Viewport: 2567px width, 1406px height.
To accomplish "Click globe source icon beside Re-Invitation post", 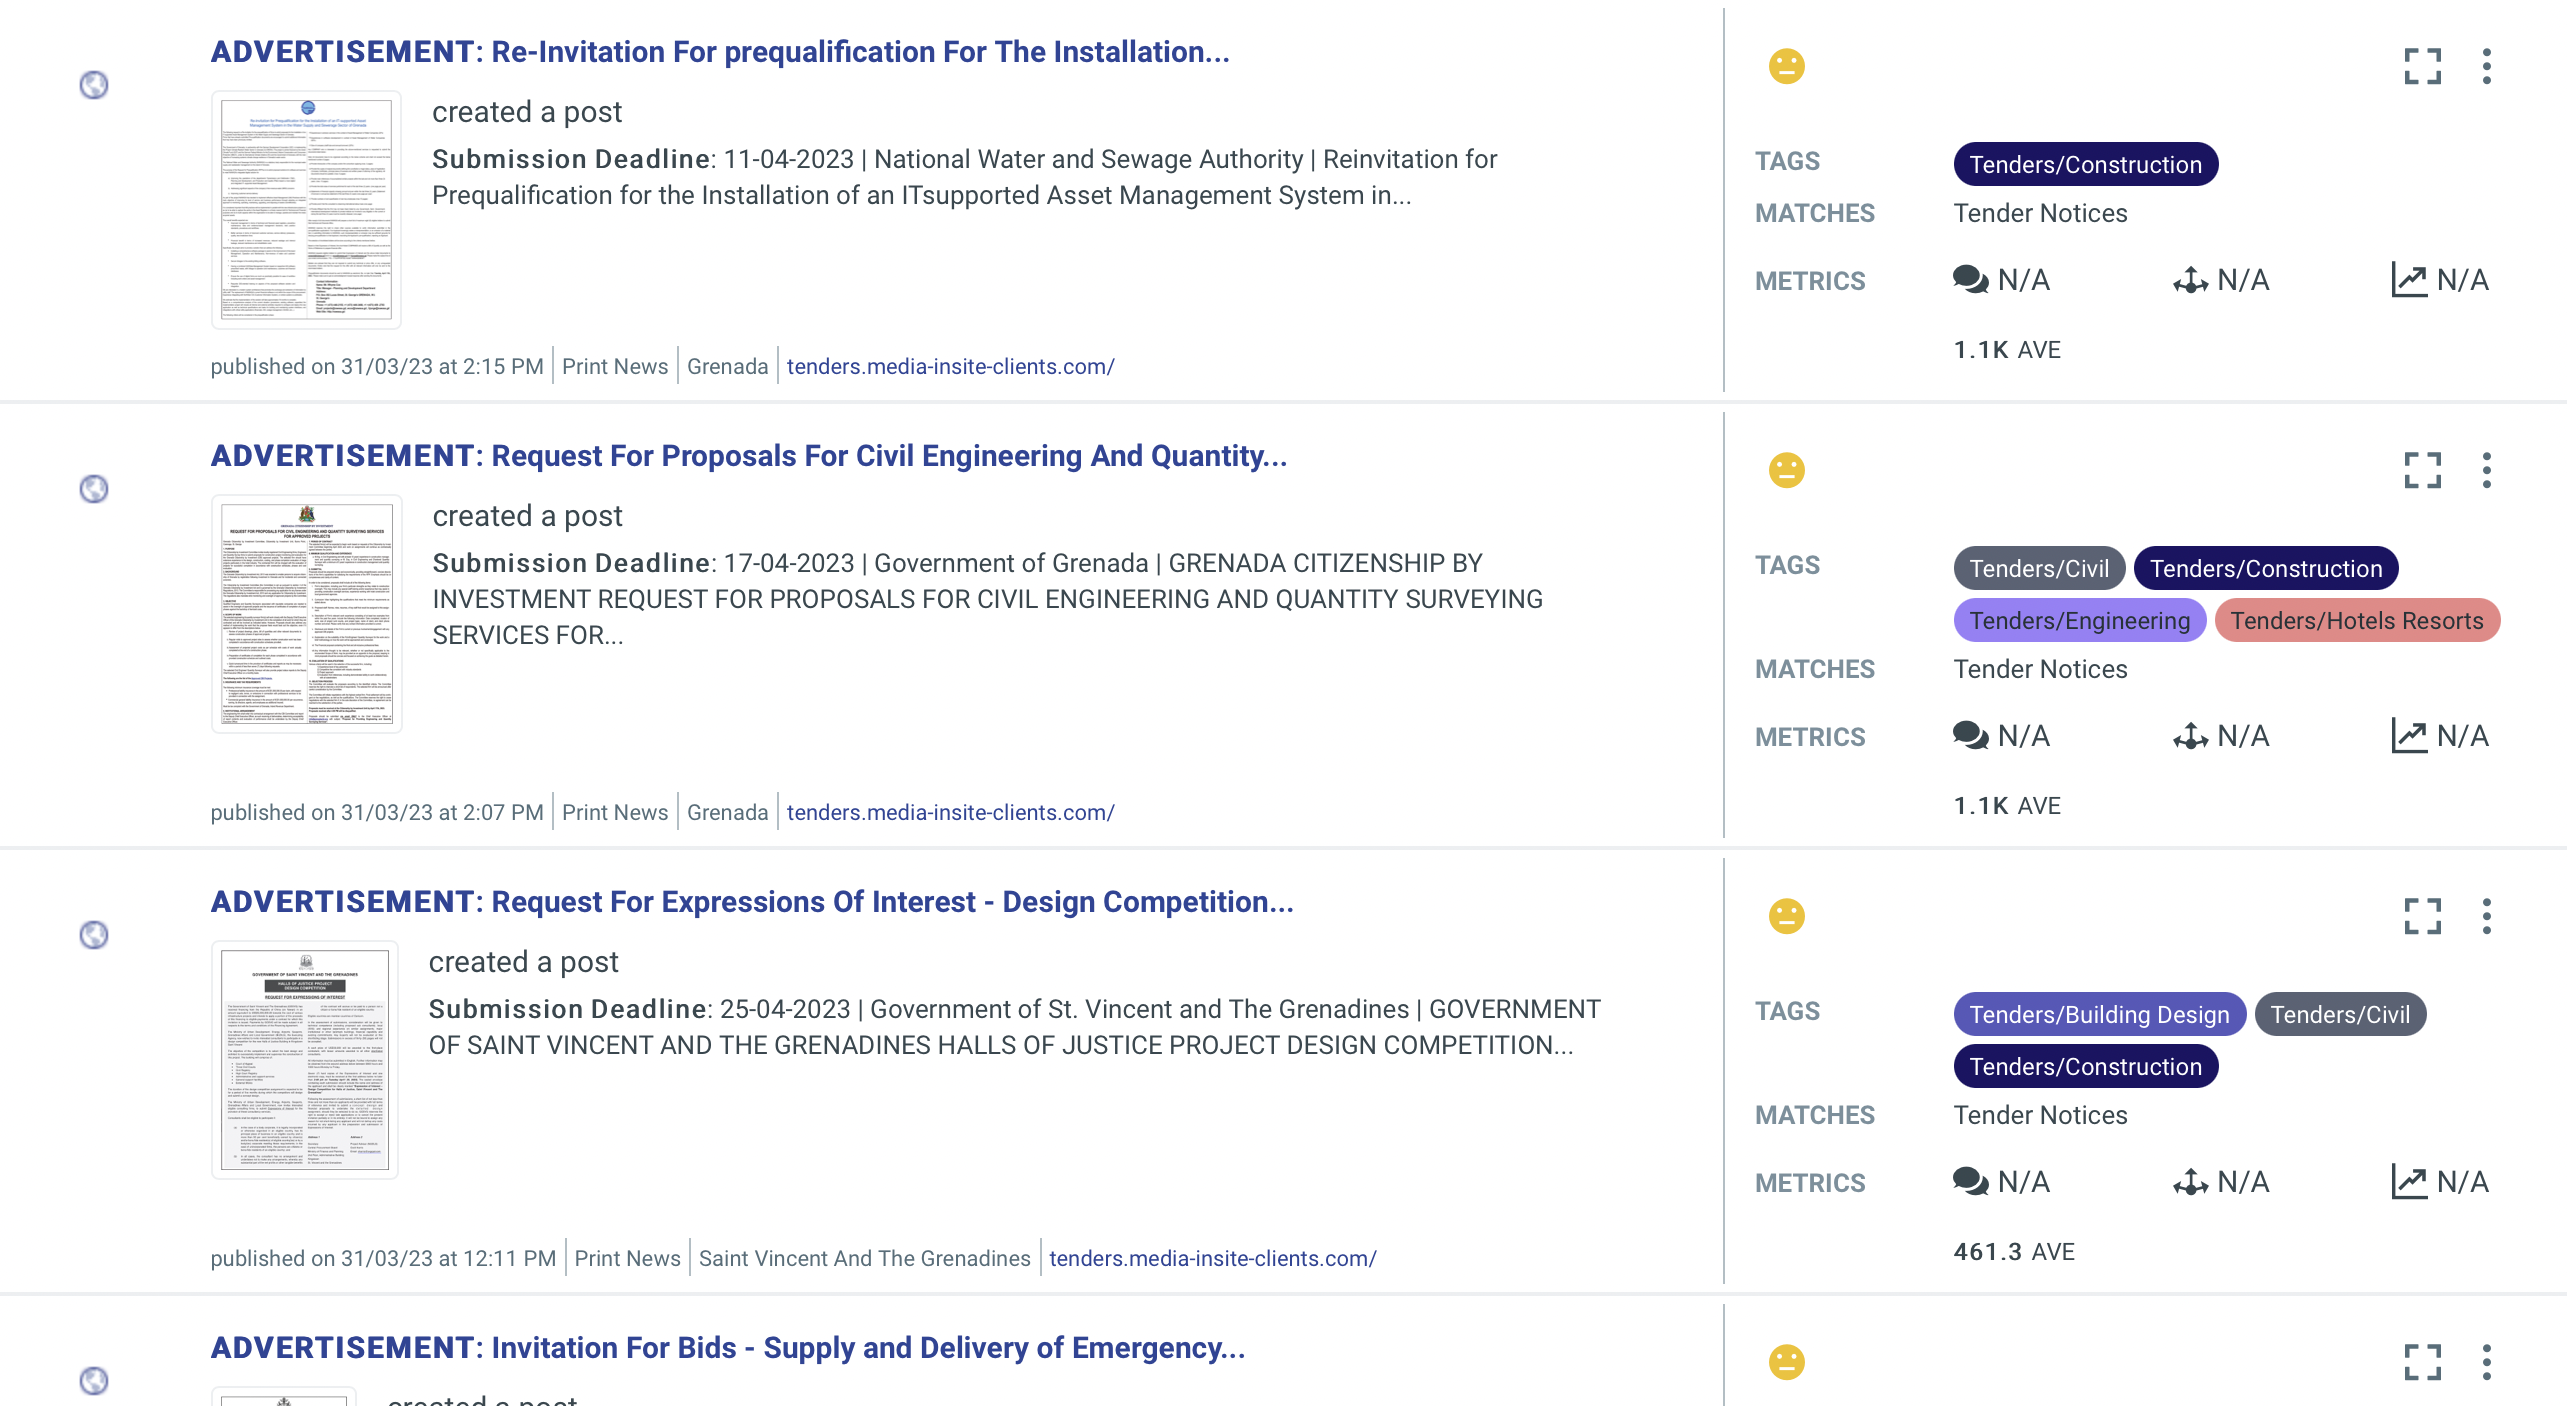I will point(94,85).
